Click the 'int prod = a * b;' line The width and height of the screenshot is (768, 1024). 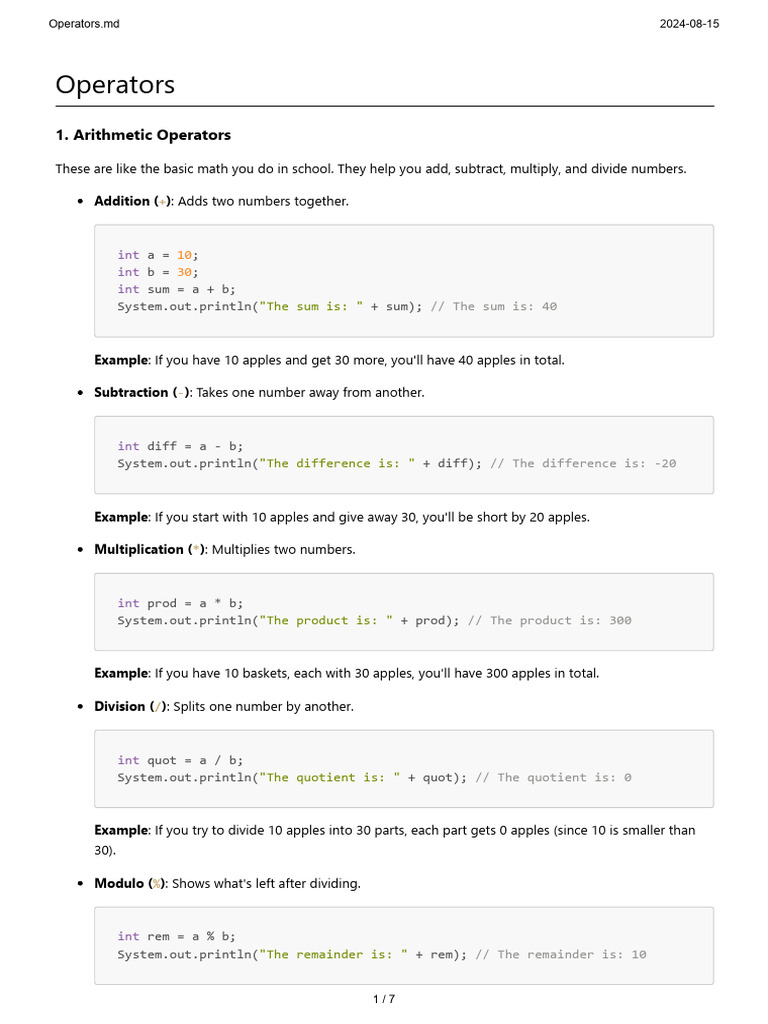(180, 603)
